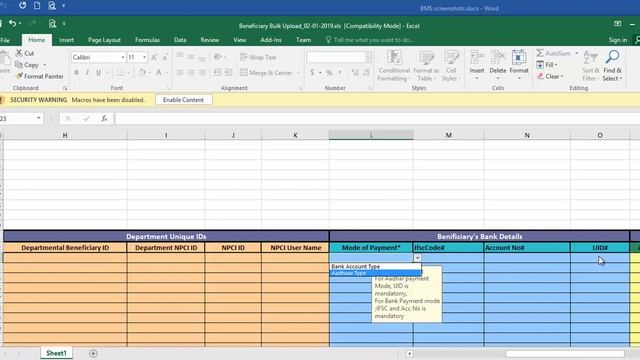The image size is (640, 360).
Task: Open Conditional Formatting menu
Action: click(393, 65)
